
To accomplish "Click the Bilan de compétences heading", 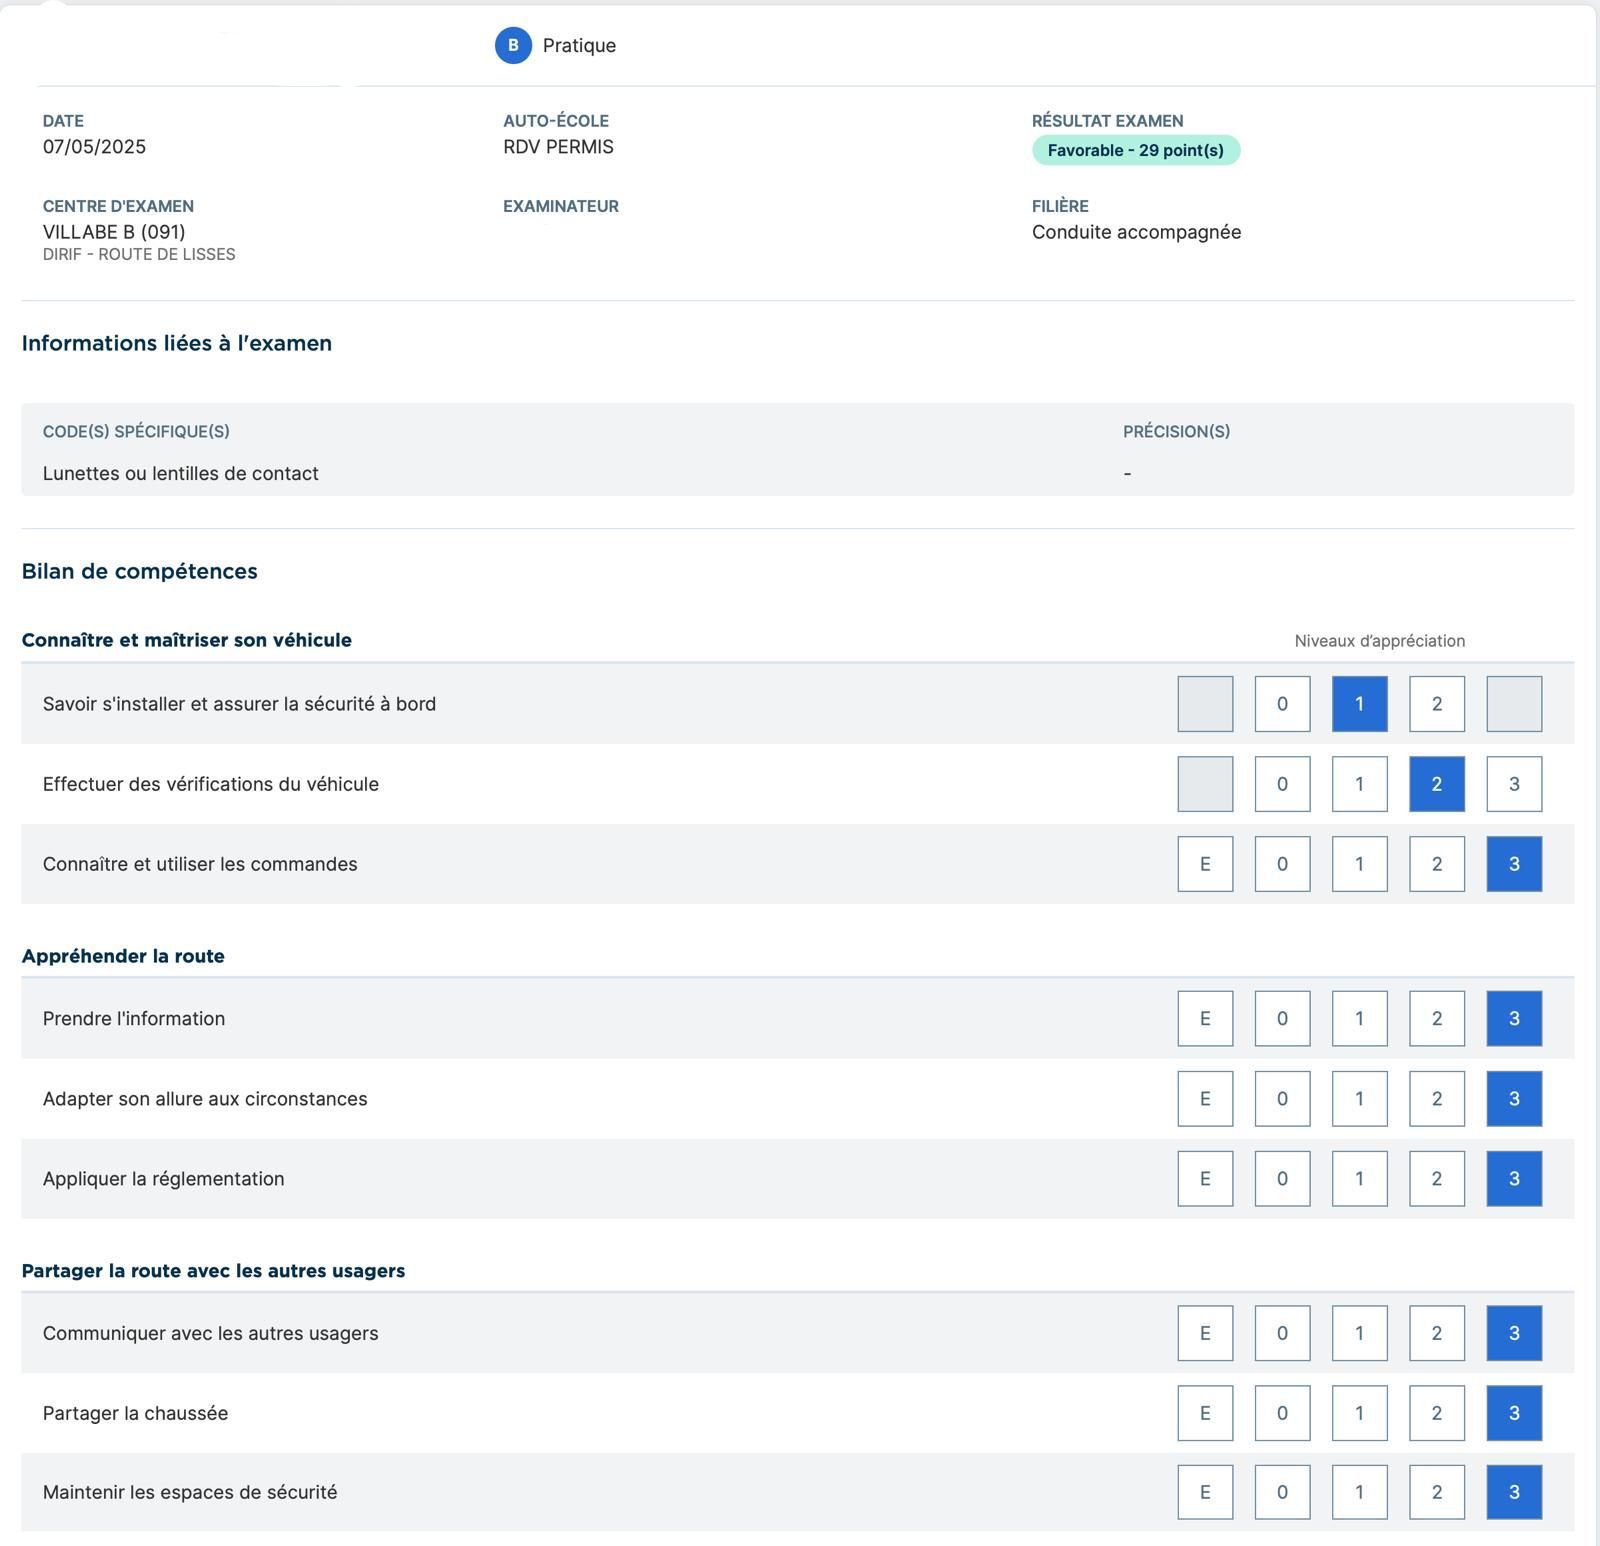I will coord(139,571).
